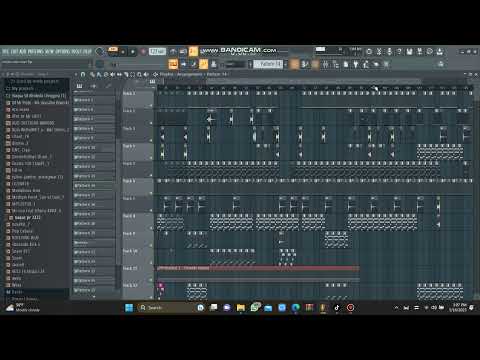Click the plus button right of Pattern 14 selector
Screen dimensions: 480x360
pyautogui.click(x=286, y=64)
